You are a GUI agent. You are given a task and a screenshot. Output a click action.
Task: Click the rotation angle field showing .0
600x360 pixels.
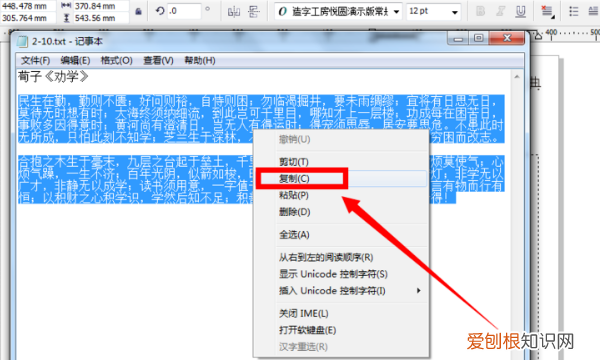(x=184, y=11)
